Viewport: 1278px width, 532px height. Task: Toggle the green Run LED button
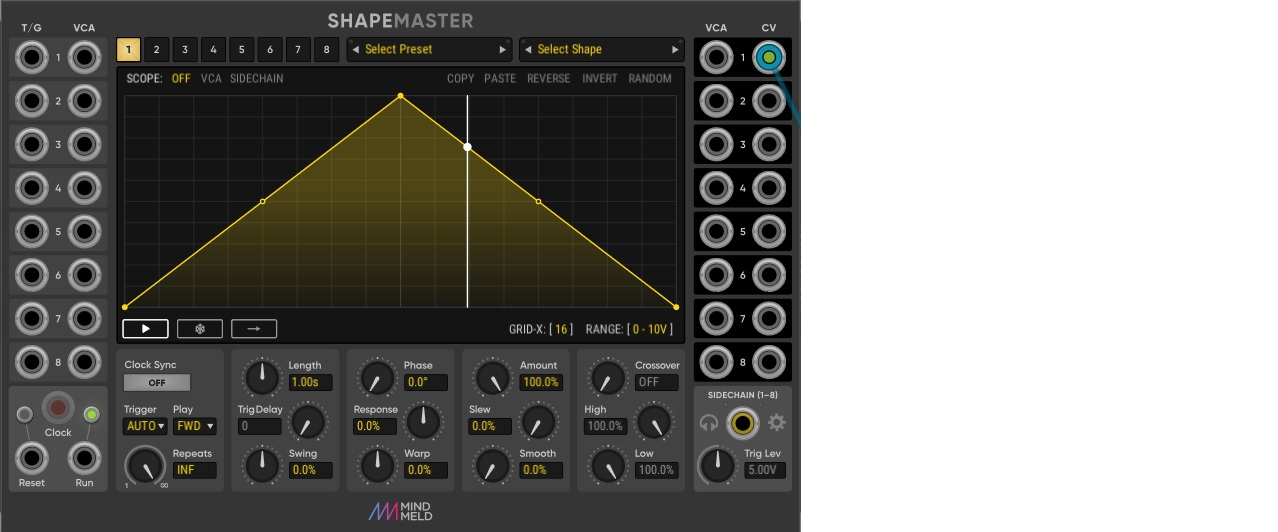pyautogui.click(x=91, y=414)
